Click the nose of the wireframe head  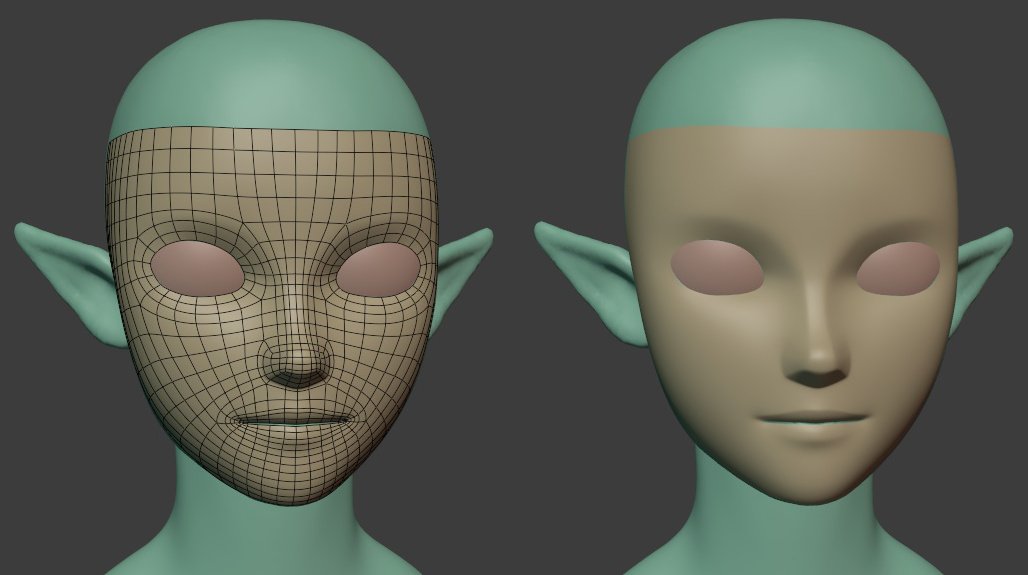[297, 362]
